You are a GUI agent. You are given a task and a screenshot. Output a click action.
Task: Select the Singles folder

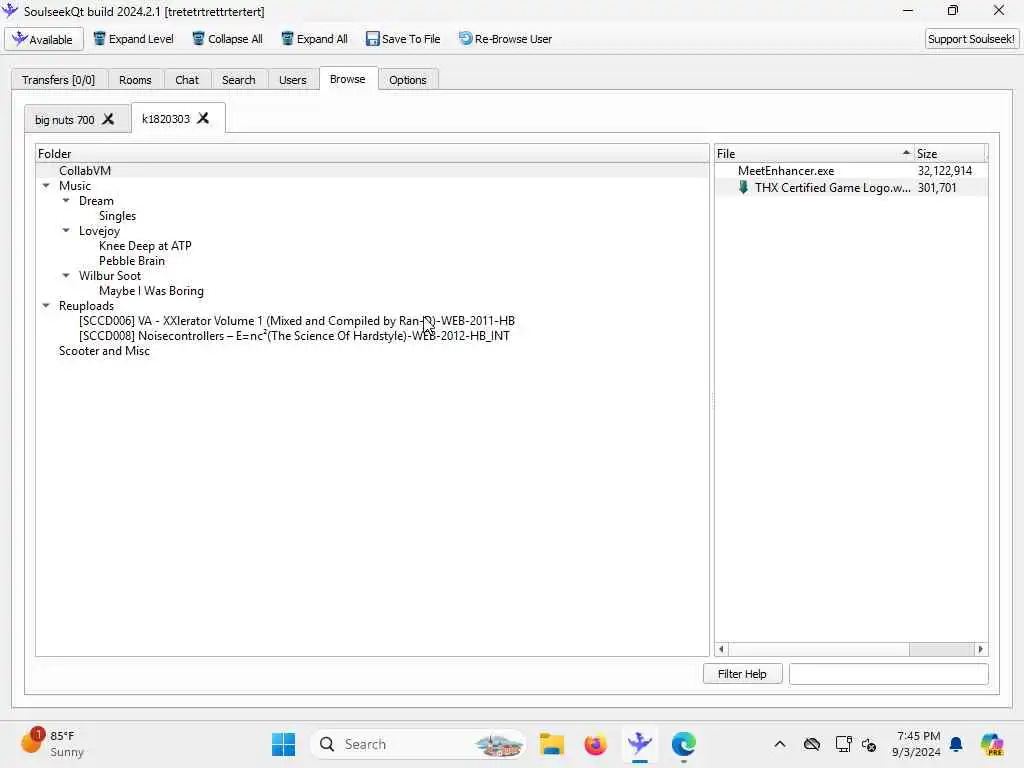pyautogui.click(x=118, y=216)
